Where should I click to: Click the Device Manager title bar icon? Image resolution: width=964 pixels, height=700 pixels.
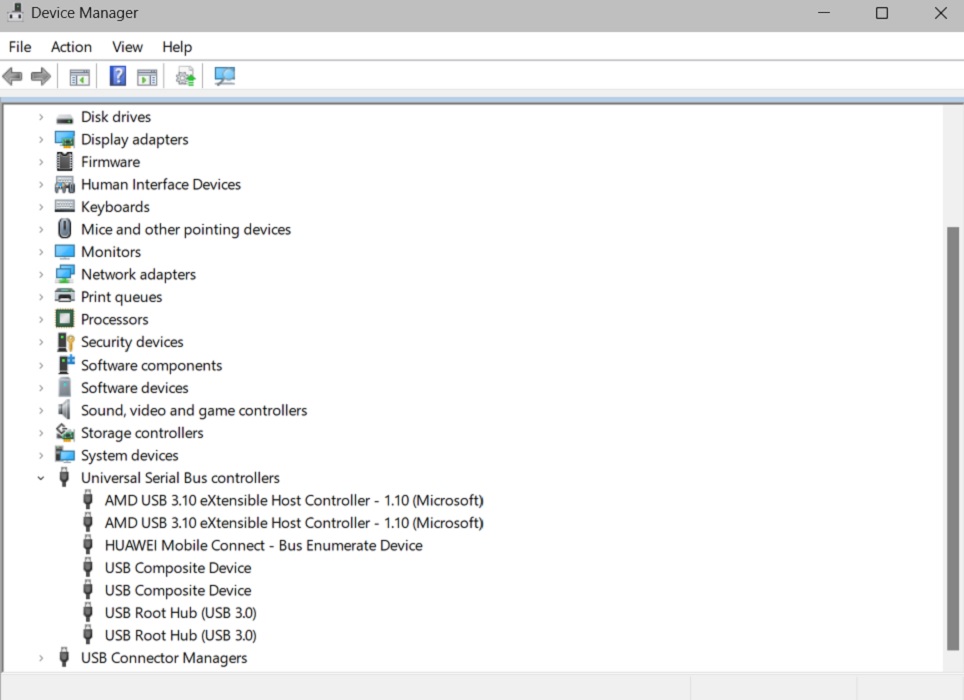point(14,13)
